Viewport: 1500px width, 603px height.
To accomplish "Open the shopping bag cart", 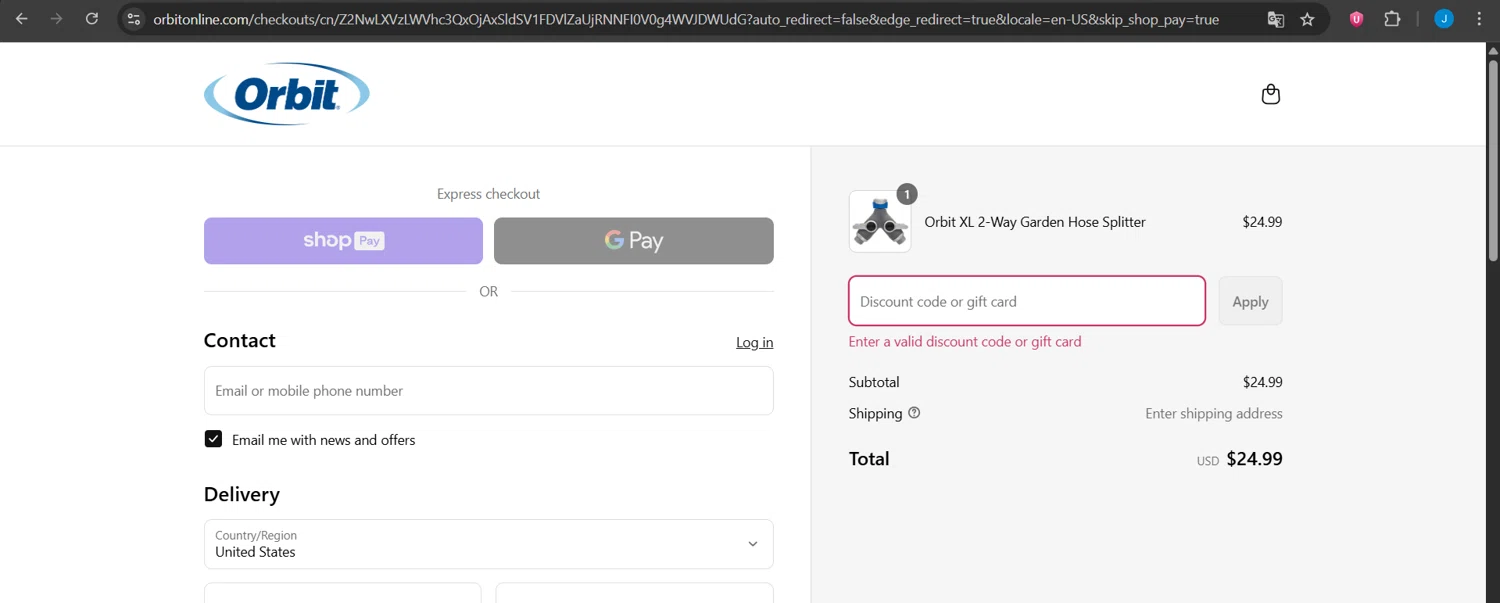I will pyautogui.click(x=1271, y=94).
